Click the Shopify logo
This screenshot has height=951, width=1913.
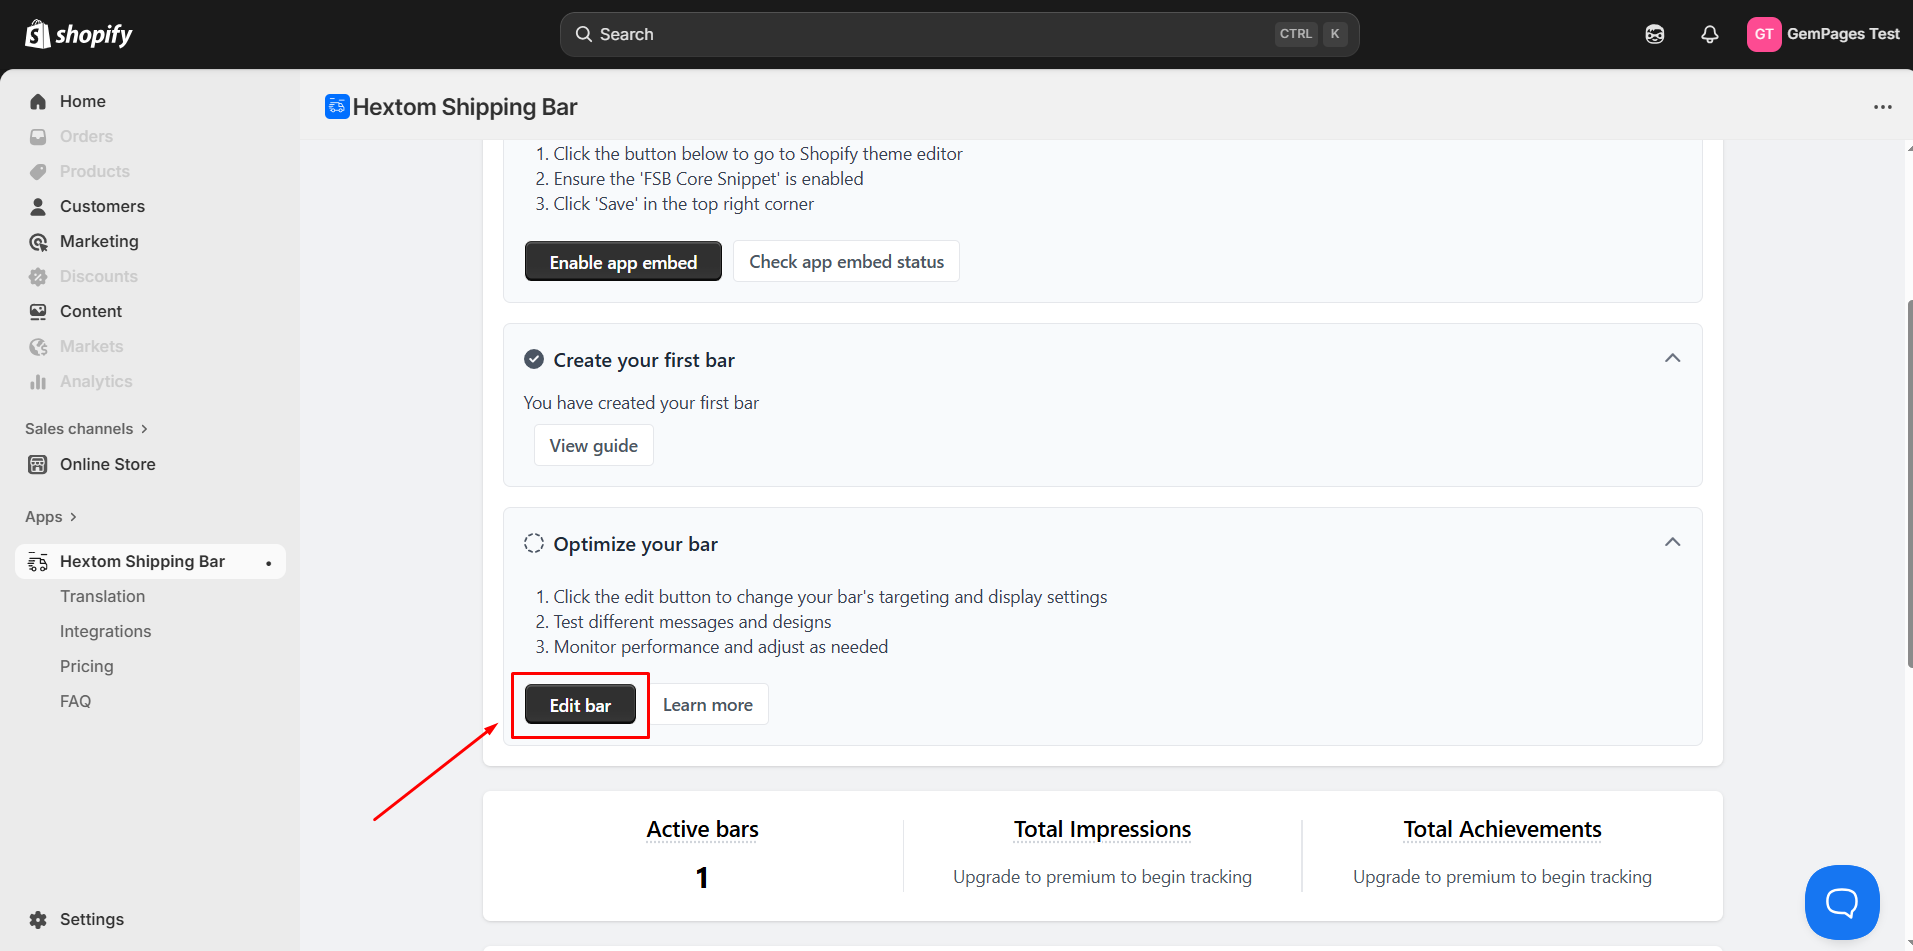pos(79,35)
